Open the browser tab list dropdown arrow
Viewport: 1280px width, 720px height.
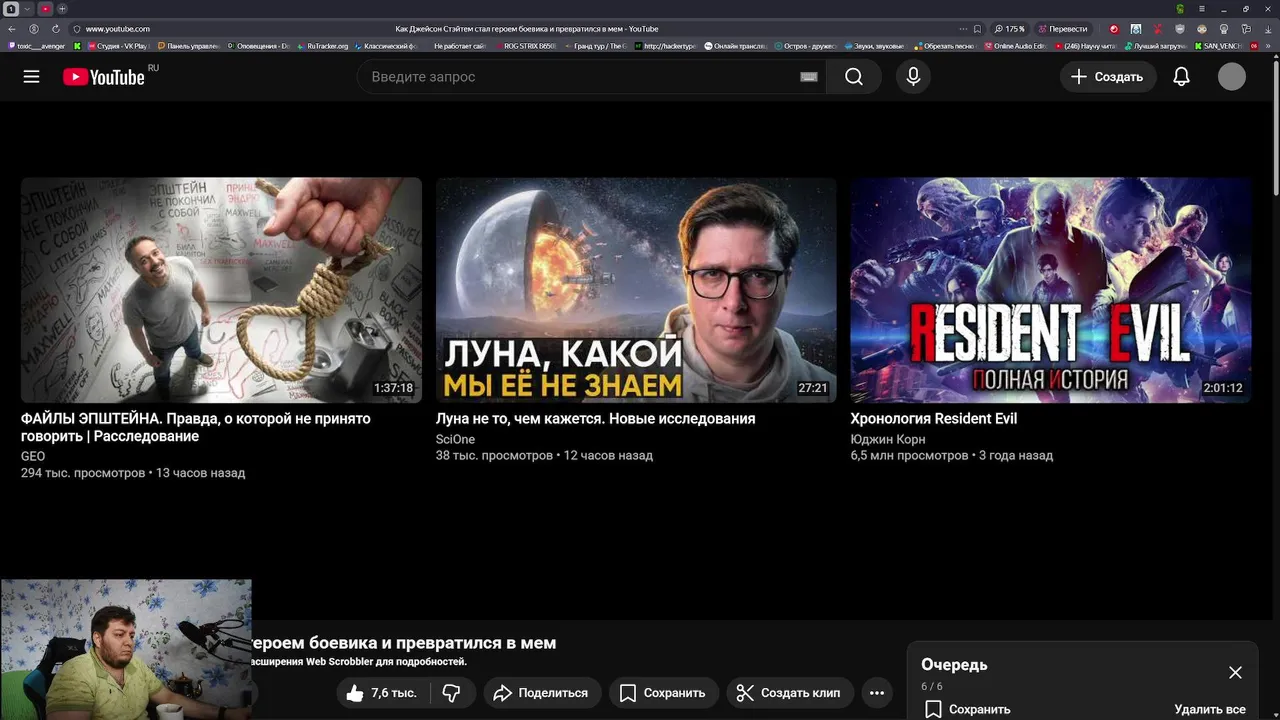point(27,9)
